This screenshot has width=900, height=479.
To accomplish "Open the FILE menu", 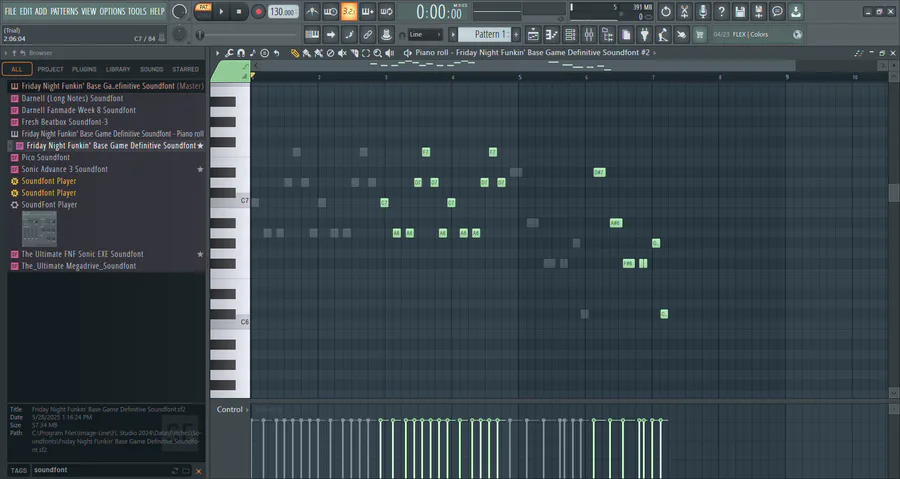I will click(10, 11).
